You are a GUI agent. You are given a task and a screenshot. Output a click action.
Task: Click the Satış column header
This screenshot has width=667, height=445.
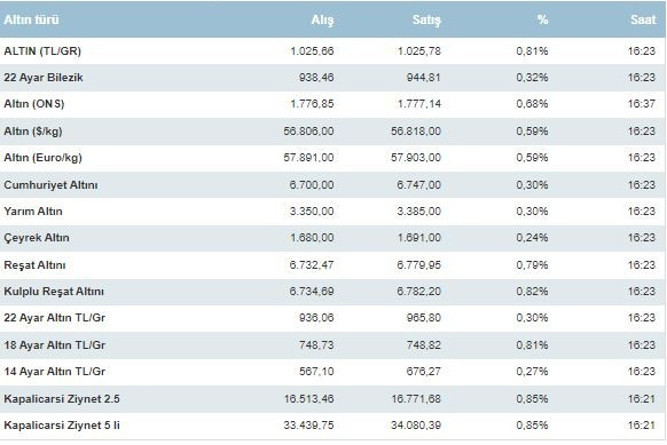click(x=426, y=20)
